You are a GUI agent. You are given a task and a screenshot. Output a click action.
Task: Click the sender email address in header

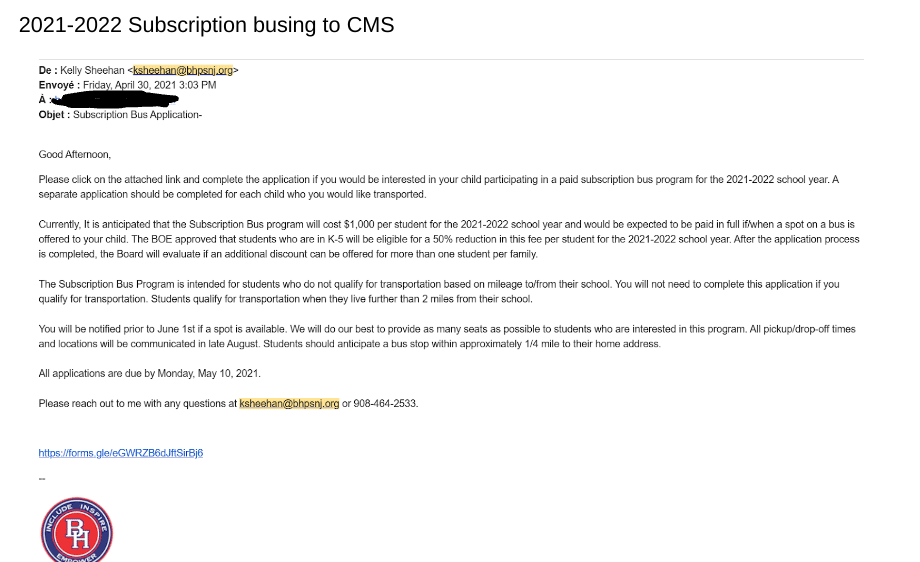coord(183,70)
